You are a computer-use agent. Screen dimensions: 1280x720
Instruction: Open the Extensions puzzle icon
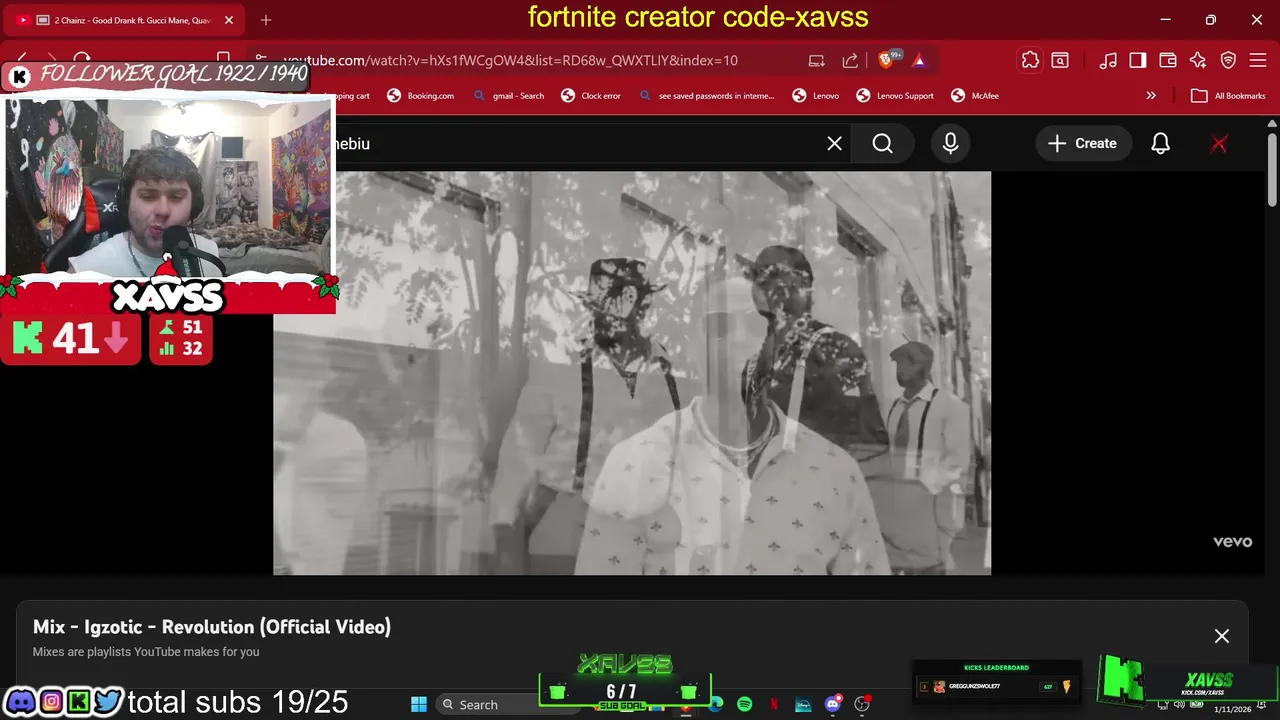coord(1030,60)
